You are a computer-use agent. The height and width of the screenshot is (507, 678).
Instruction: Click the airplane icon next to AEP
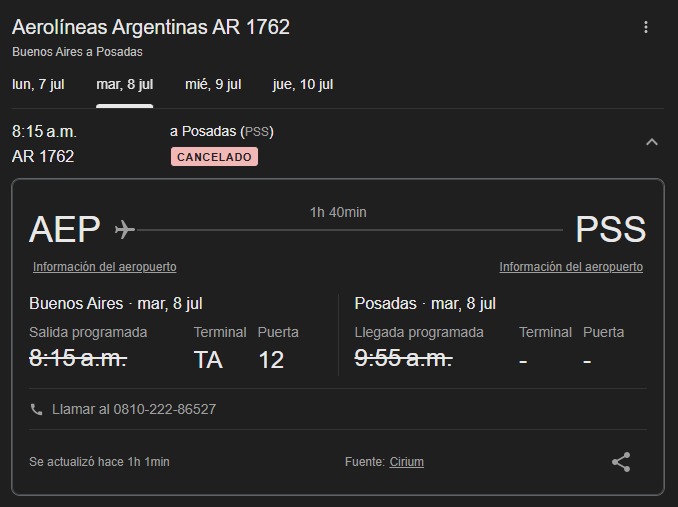point(125,229)
